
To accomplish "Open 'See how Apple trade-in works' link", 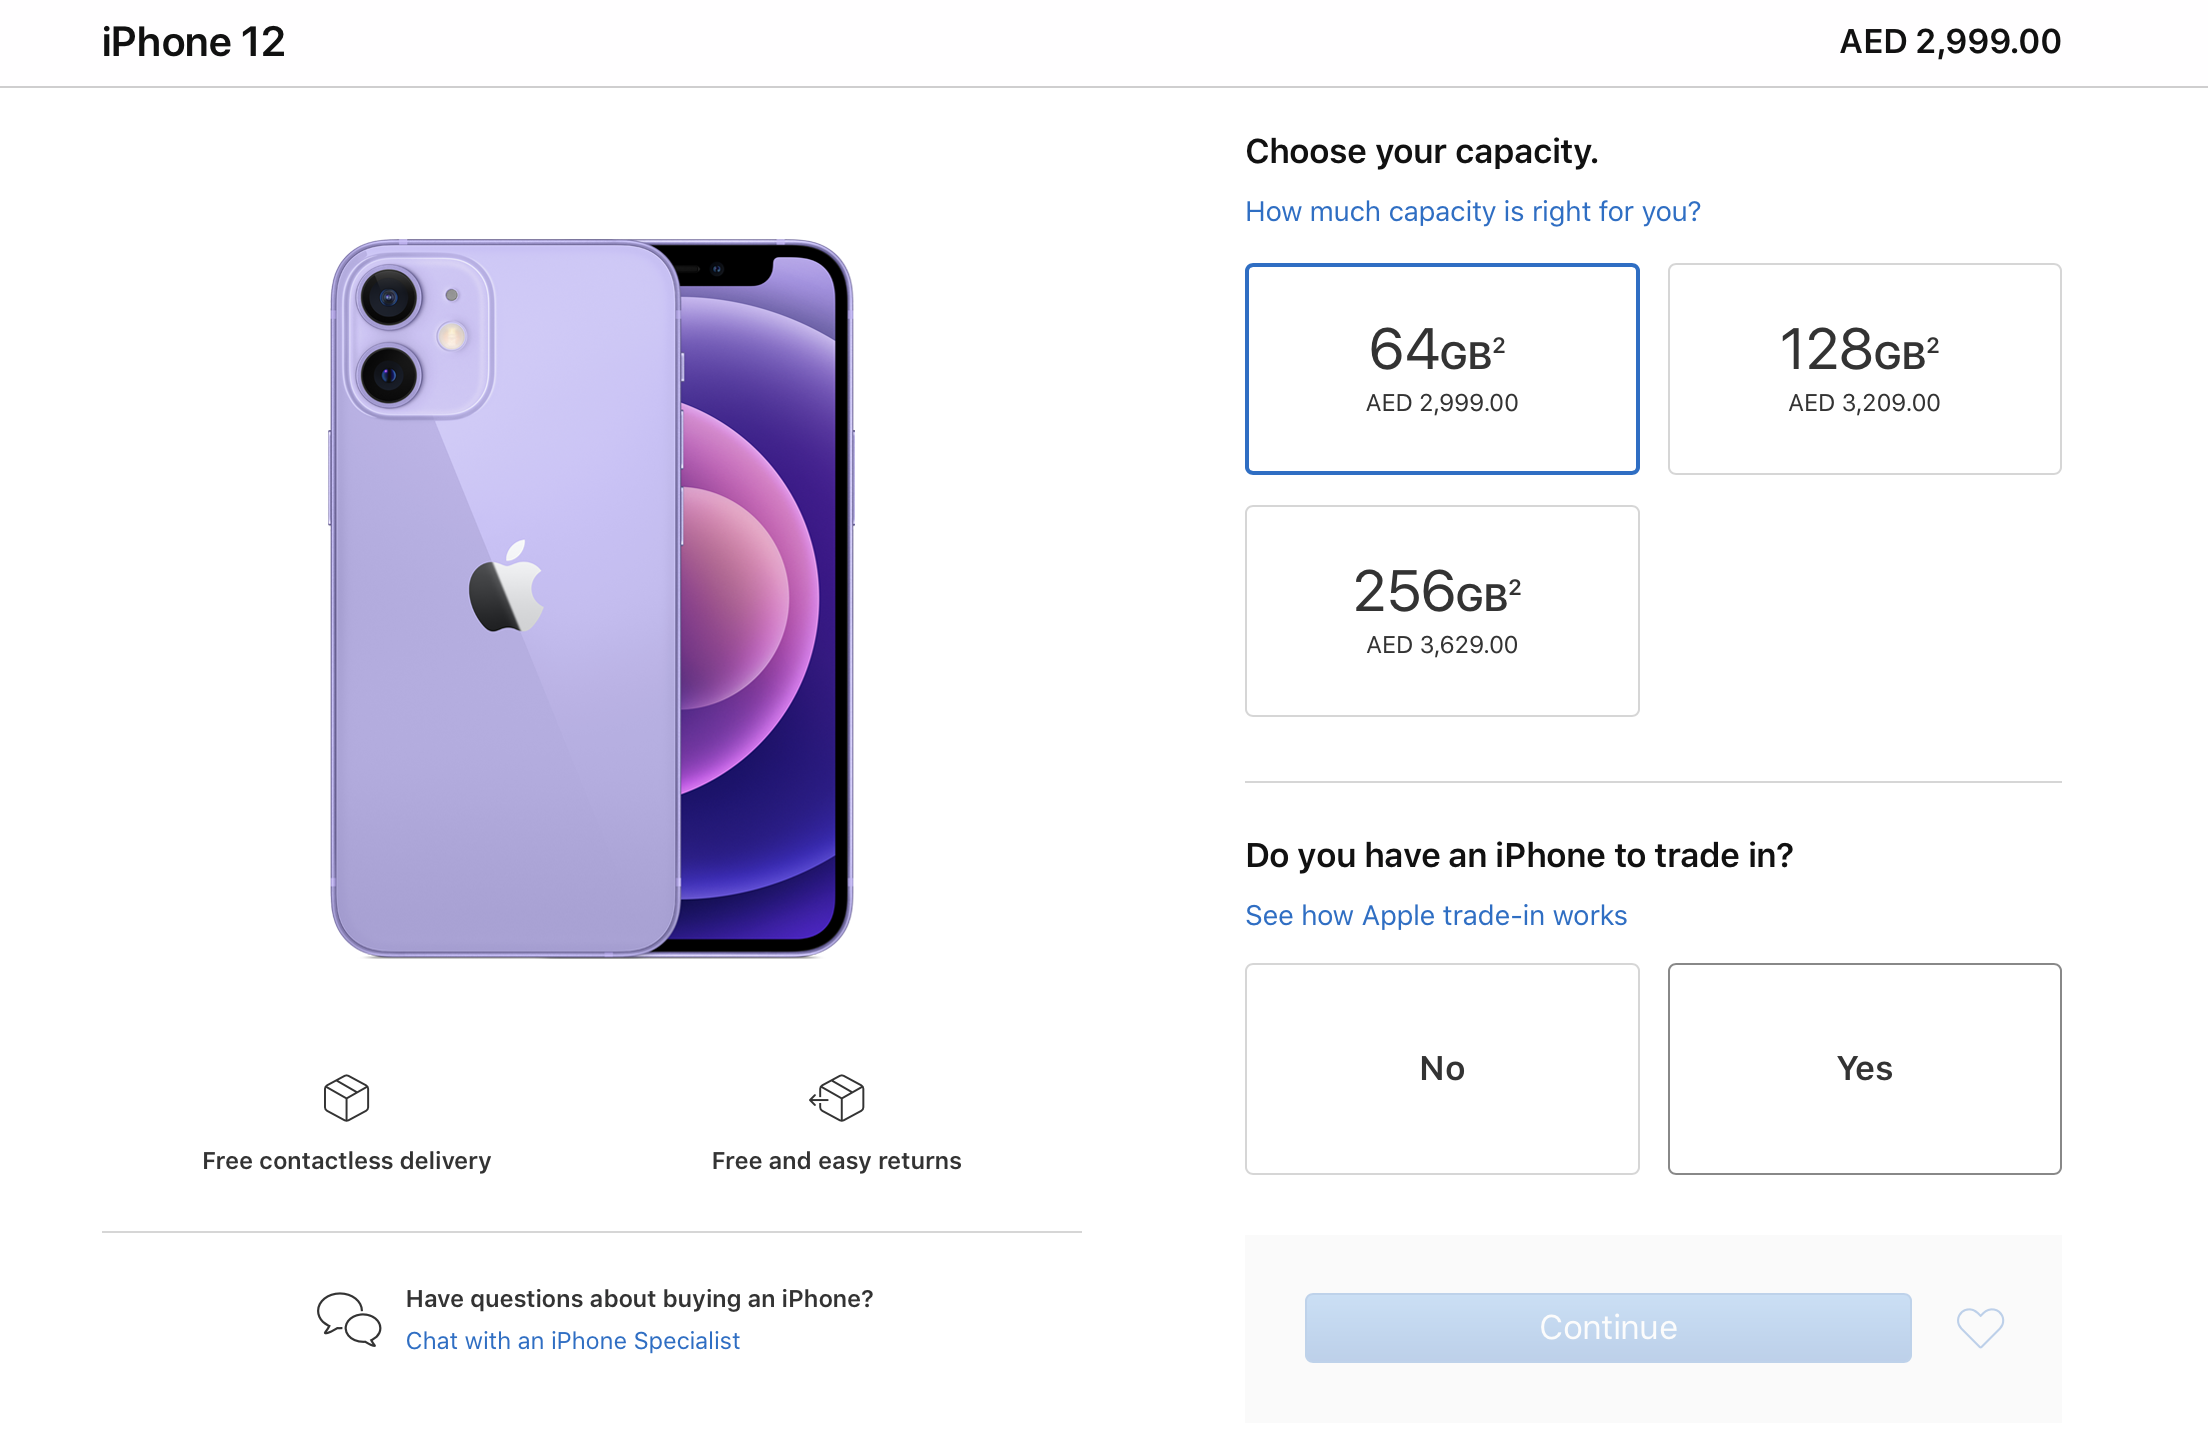I will [1436, 916].
